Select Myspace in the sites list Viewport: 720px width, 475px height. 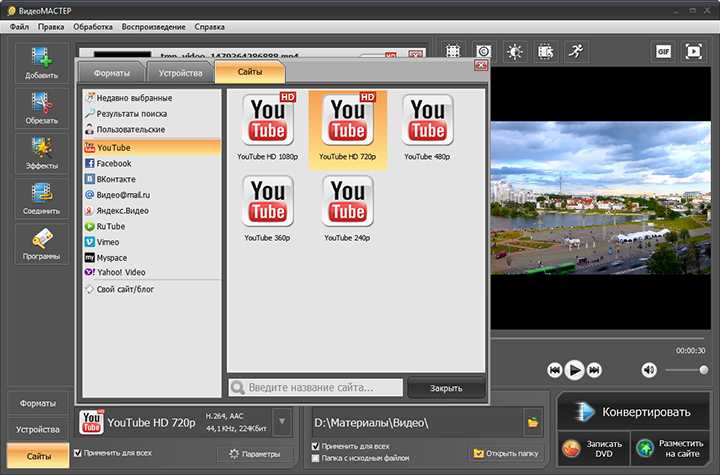click(x=152, y=258)
